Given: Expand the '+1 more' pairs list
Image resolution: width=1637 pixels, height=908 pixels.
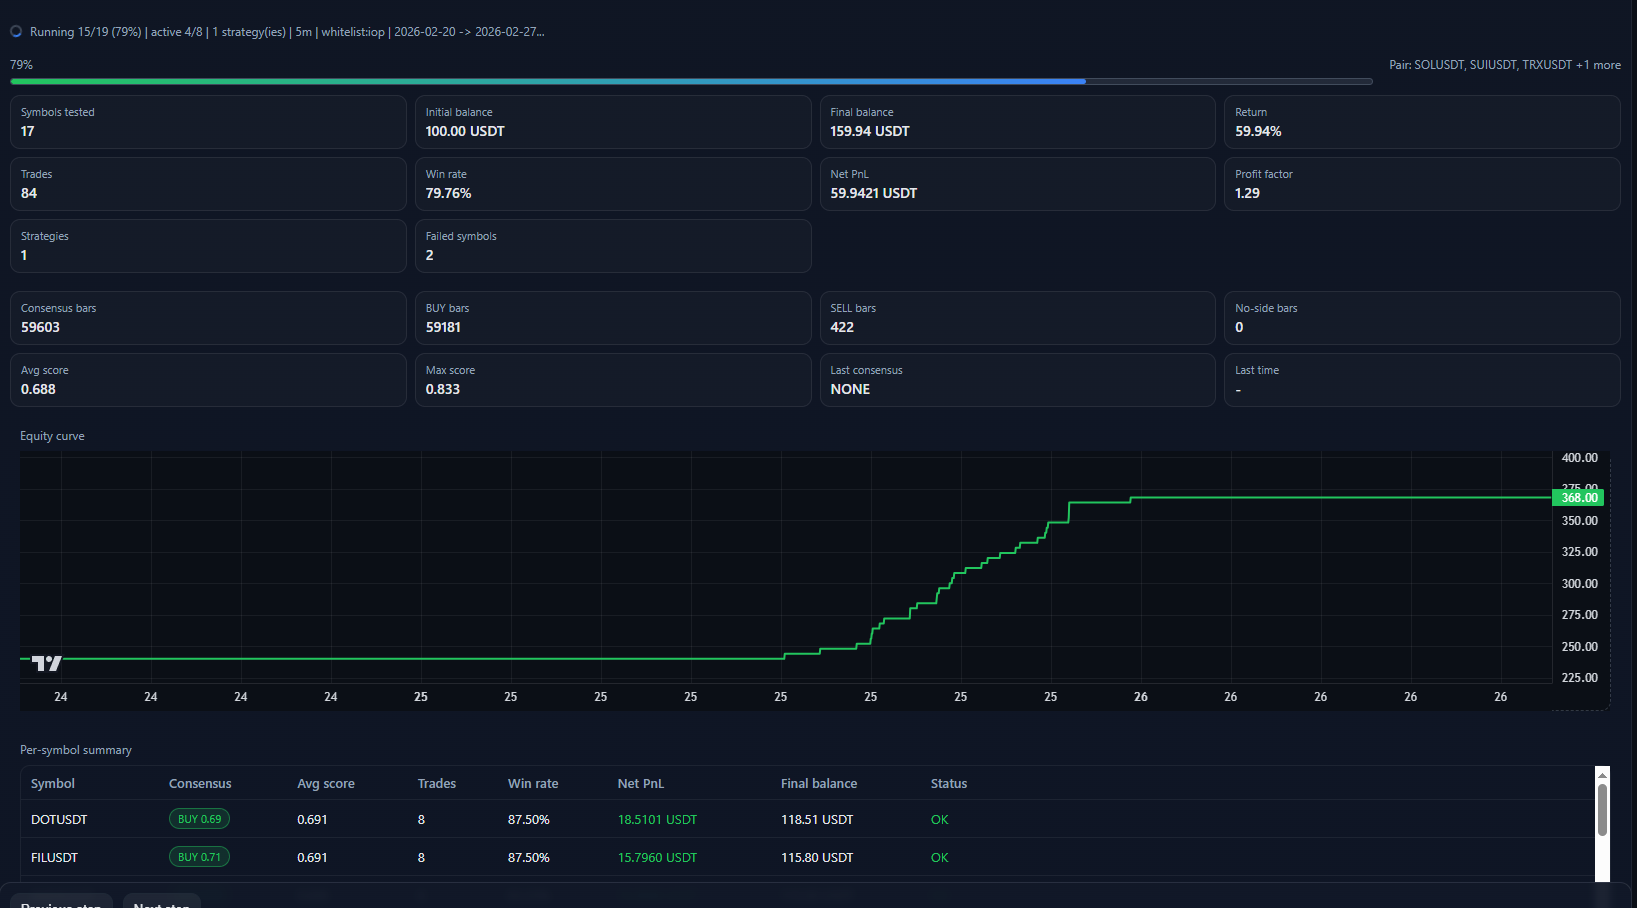Looking at the screenshot, I should 1600,64.
